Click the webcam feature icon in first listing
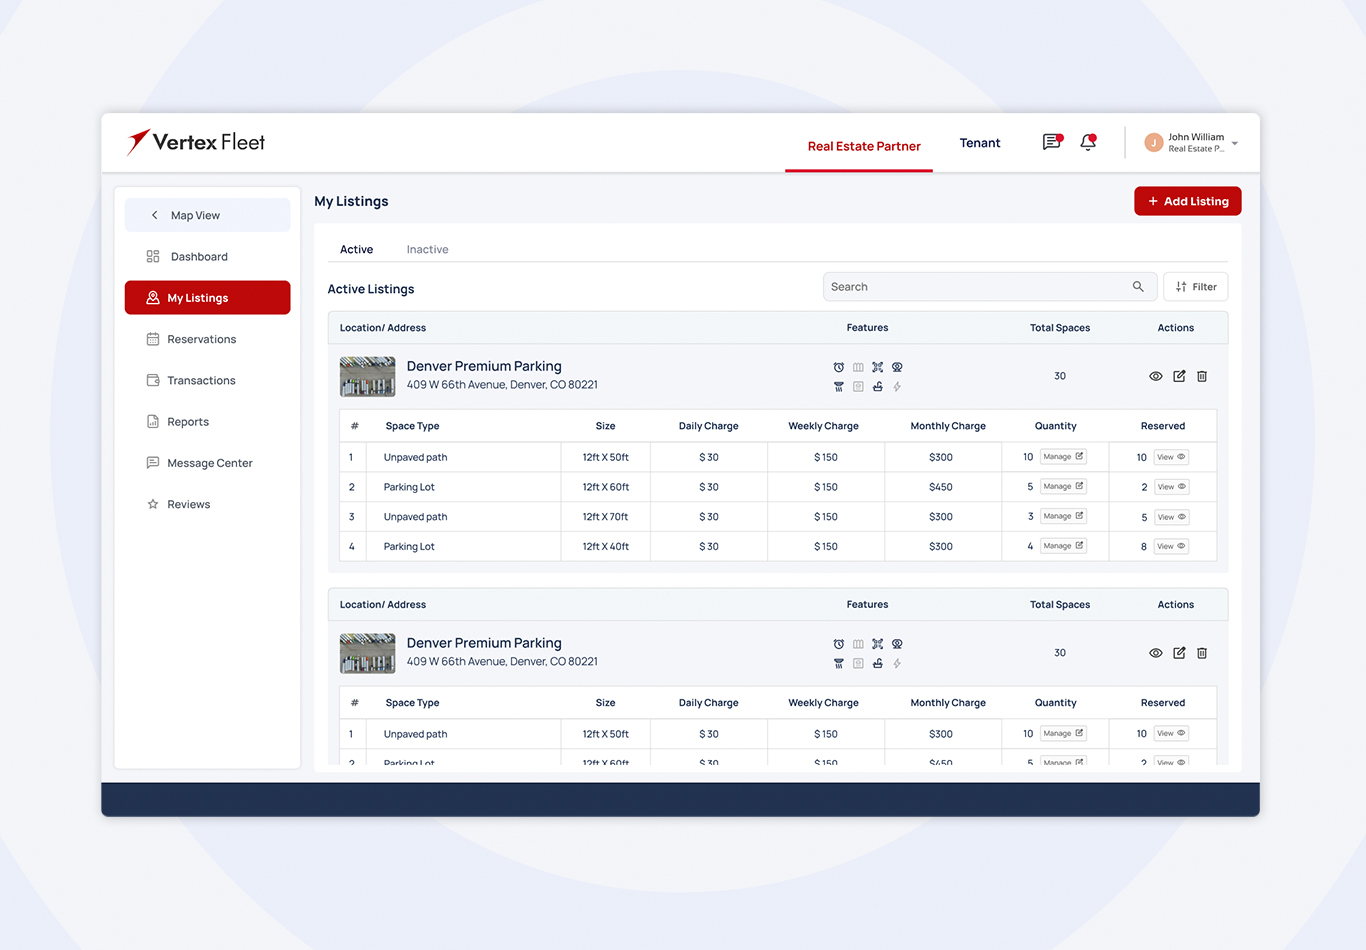This screenshot has width=1366, height=950. click(897, 367)
